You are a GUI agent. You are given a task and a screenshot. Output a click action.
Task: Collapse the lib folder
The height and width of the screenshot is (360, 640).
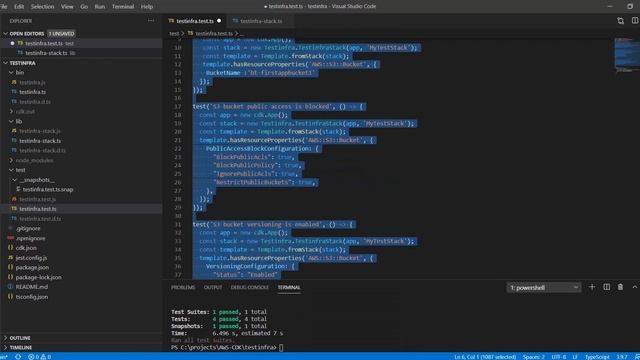[x=11, y=121]
